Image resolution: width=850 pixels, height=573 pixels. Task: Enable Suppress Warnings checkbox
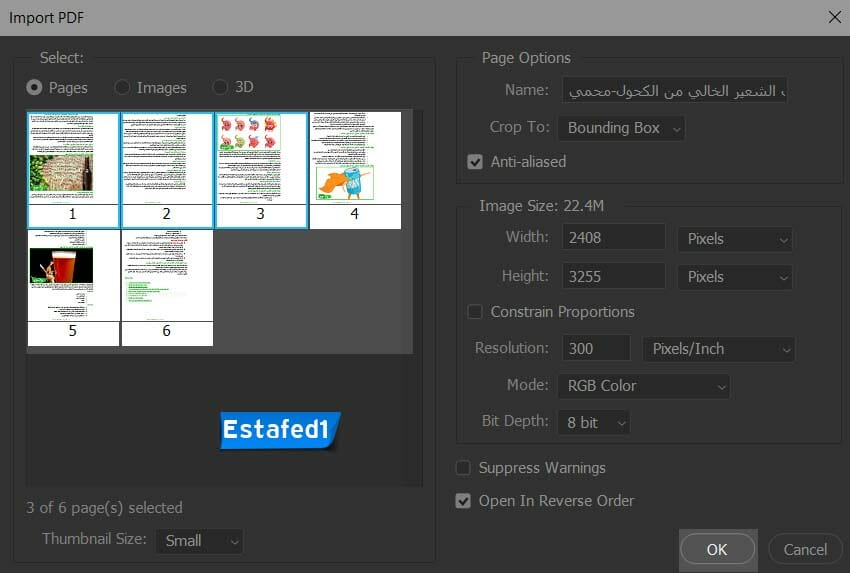[x=463, y=468]
